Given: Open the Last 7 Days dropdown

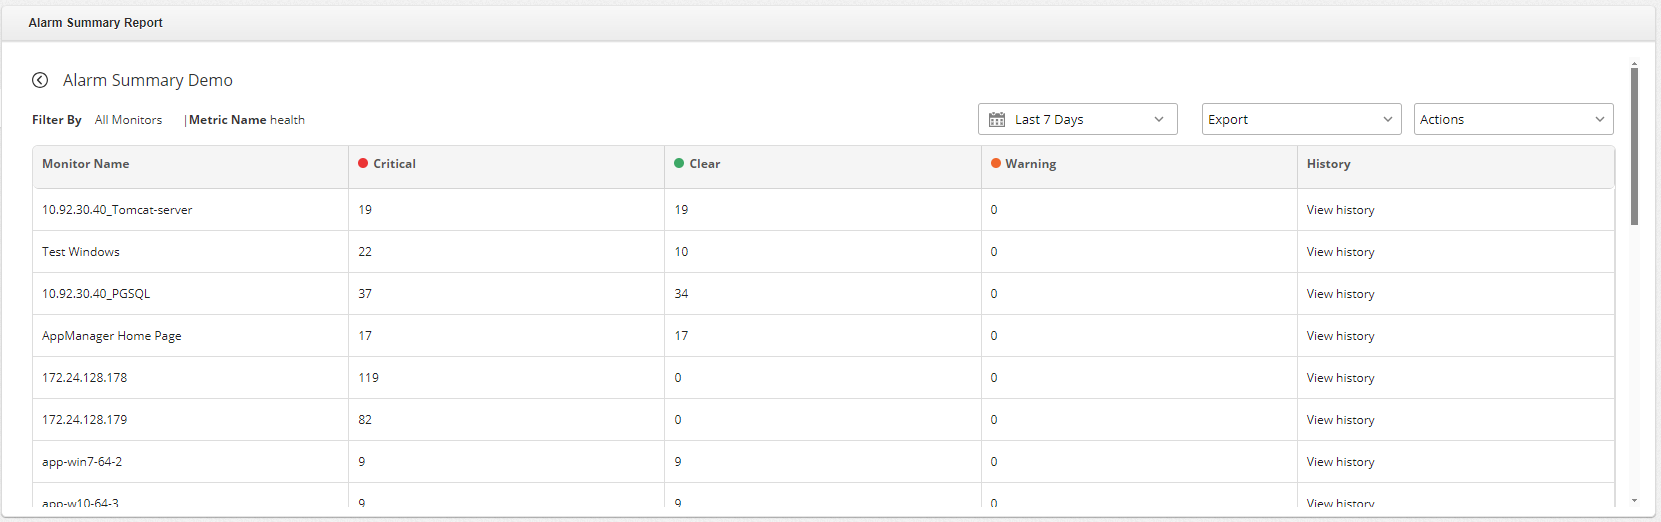Looking at the screenshot, I should [x=1077, y=120].
